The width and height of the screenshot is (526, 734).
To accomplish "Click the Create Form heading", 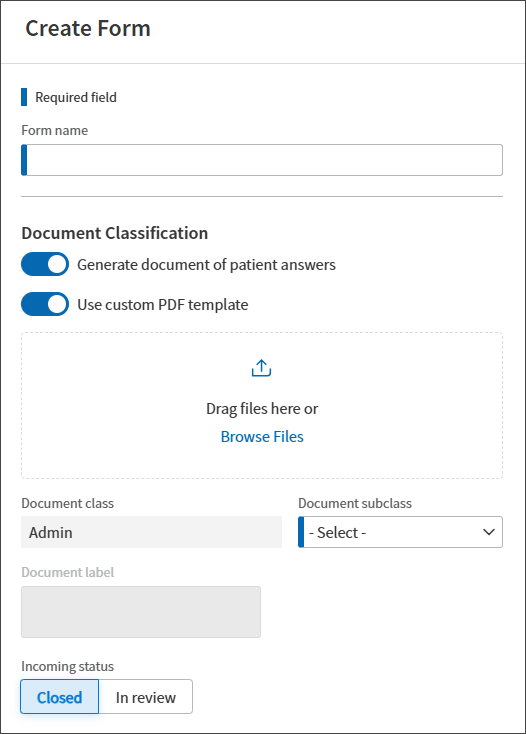I will tap(88, 29).
